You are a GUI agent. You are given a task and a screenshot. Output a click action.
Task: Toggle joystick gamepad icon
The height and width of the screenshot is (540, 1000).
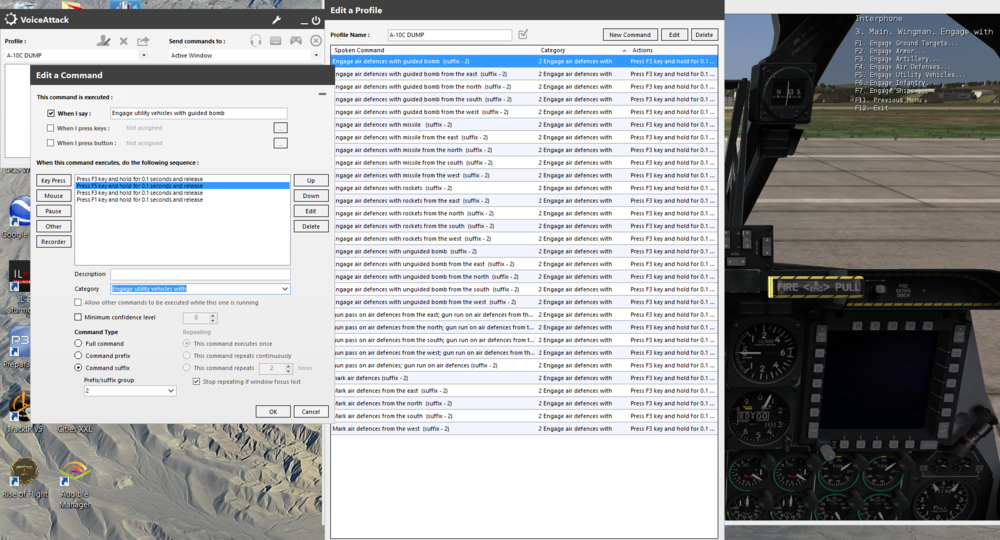pos(295,41)
